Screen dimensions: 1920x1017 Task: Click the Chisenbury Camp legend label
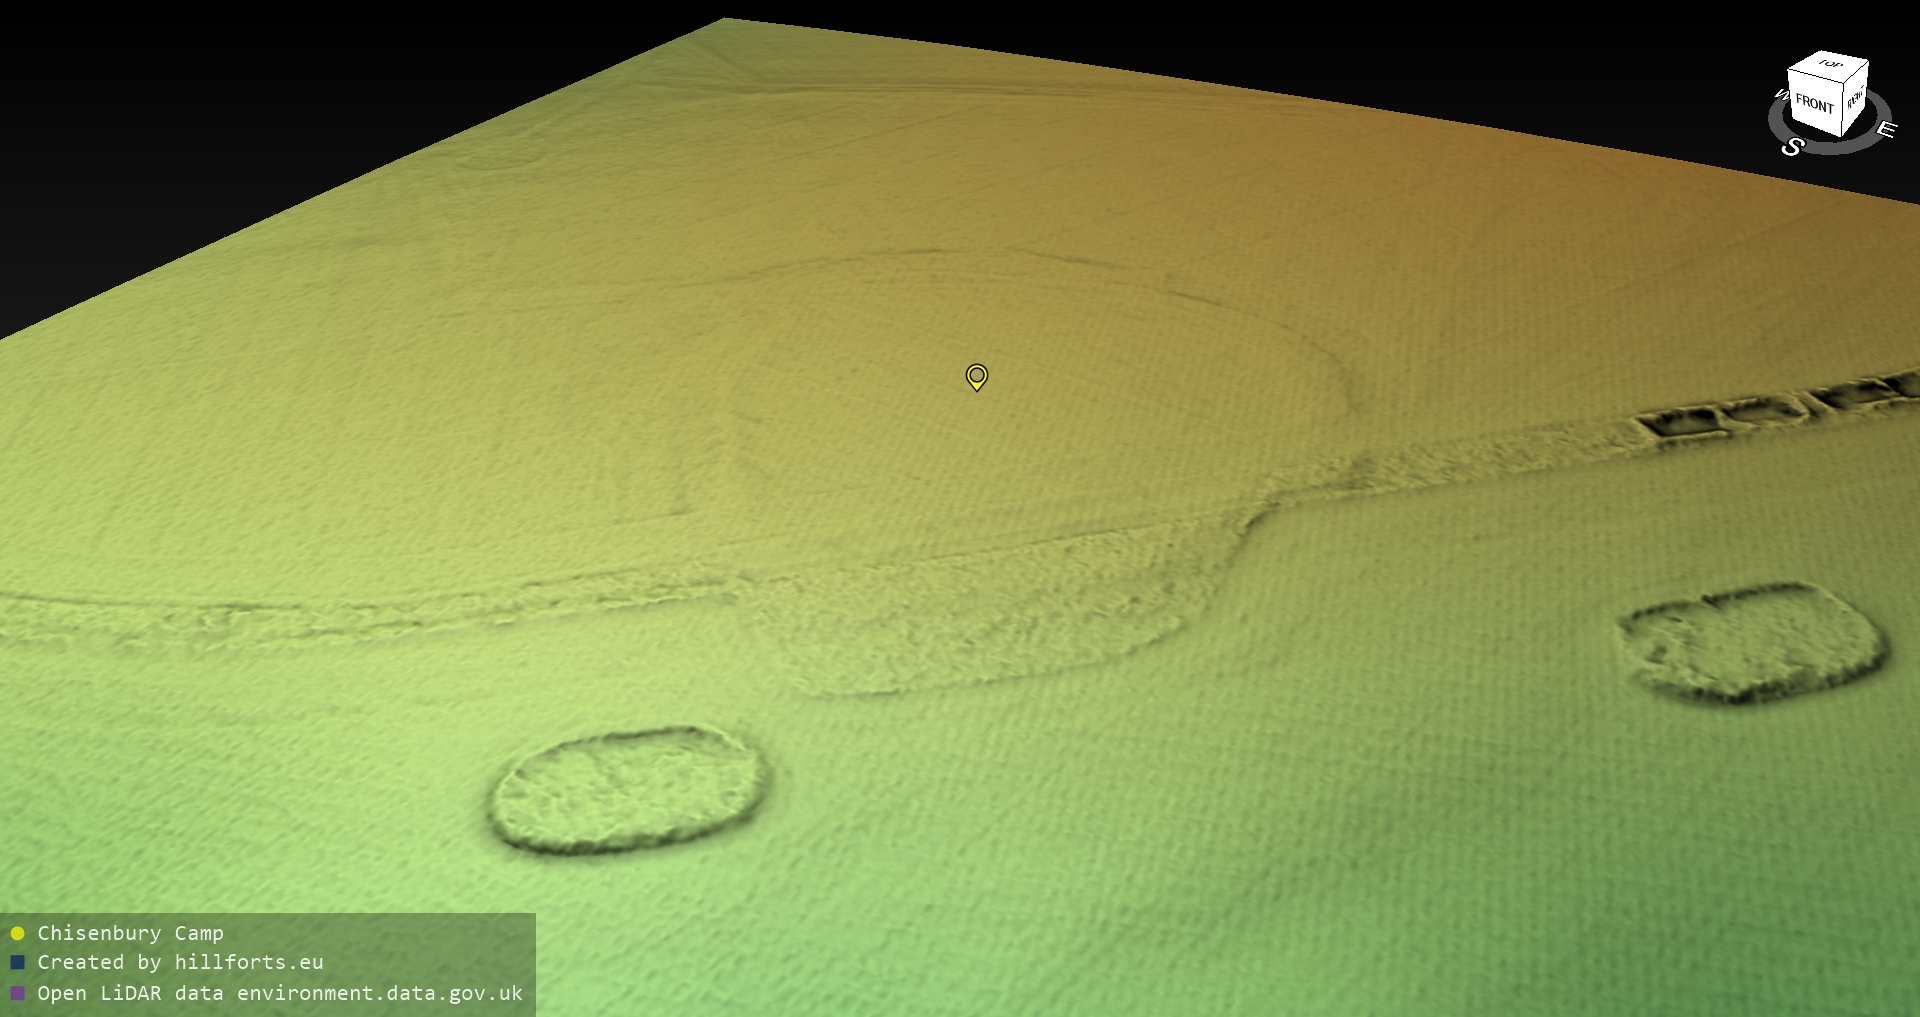(x=130, y=933)
